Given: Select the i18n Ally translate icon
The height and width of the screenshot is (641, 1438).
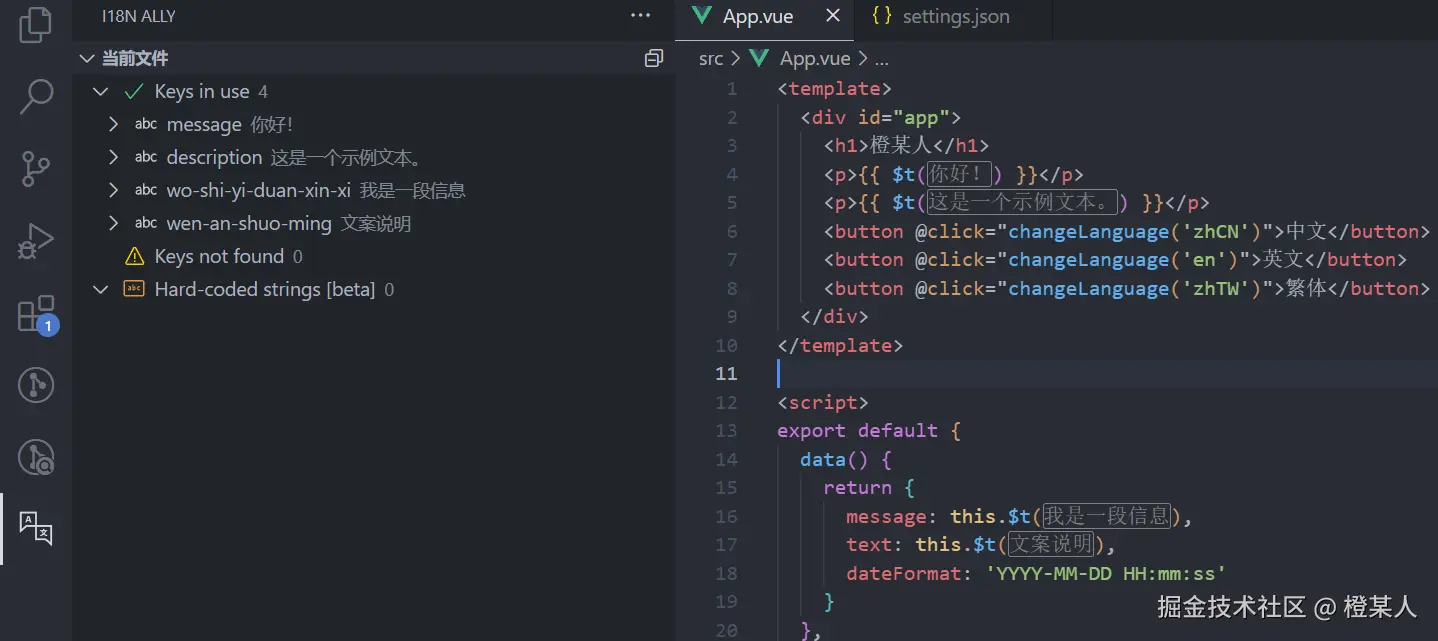Looking at the screenshot, I should [x=36, y=527].
